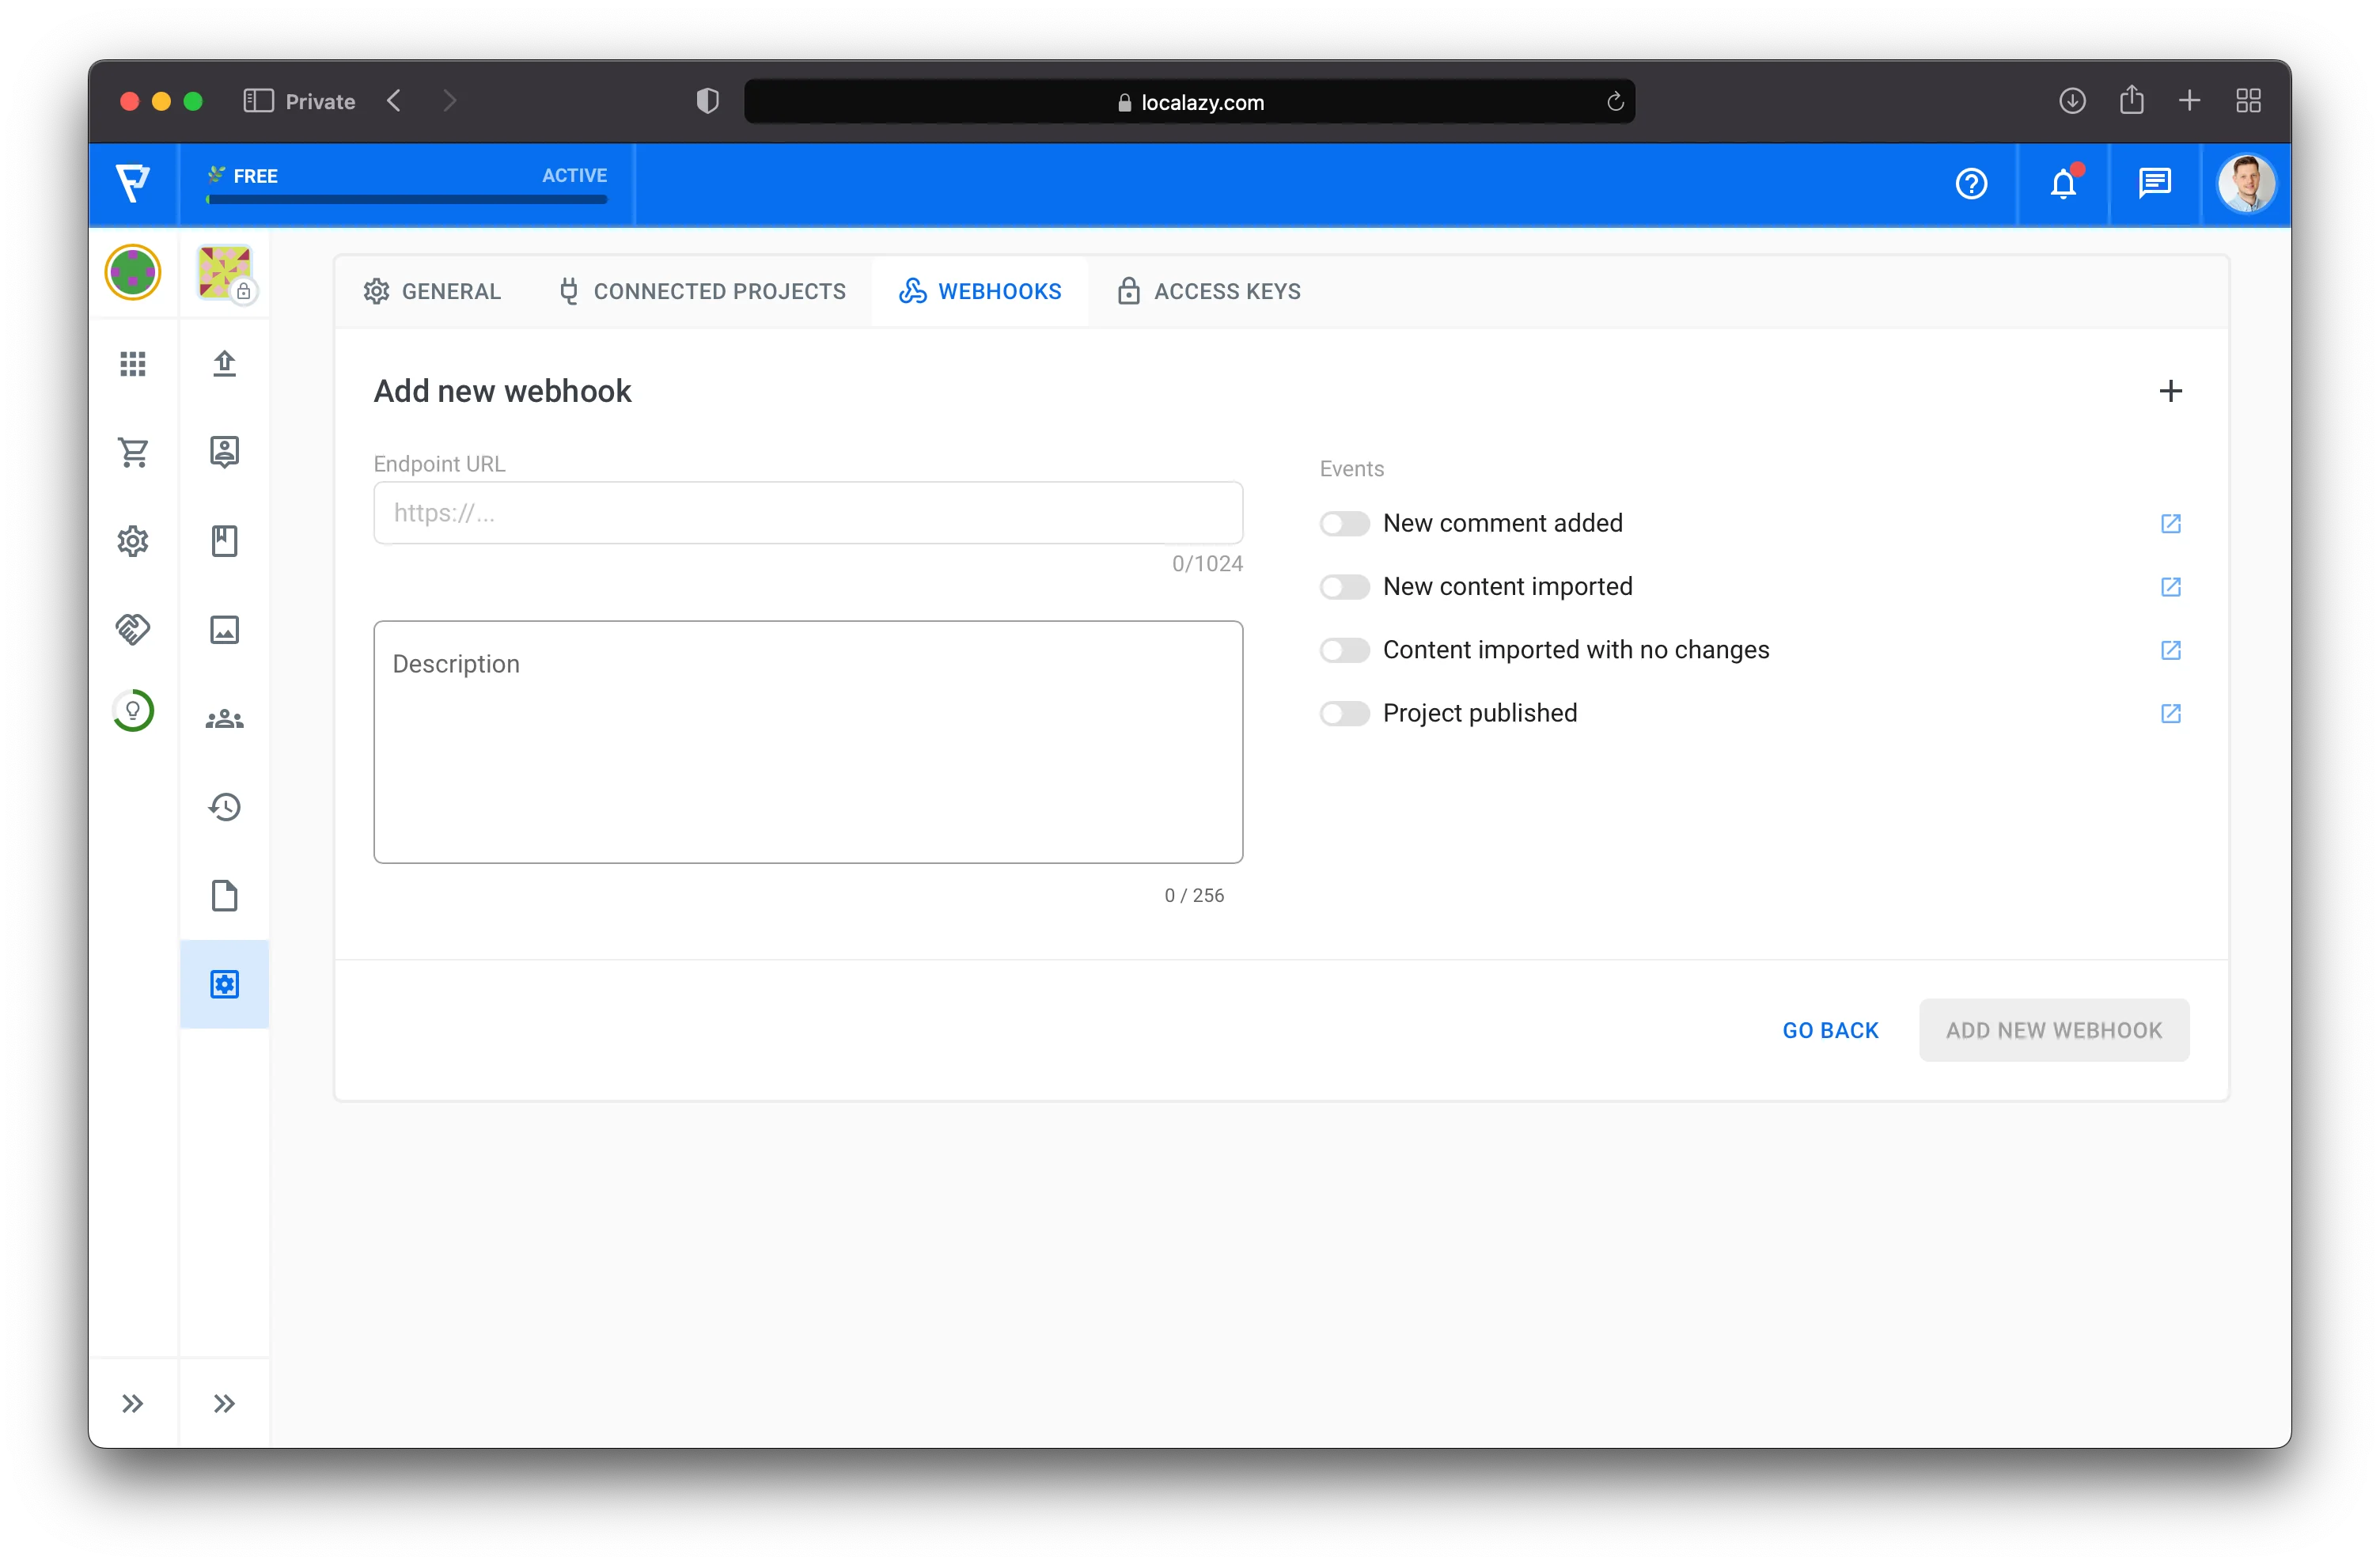Viewport: 2380px width, 1565px height.
Task: Enable the Content imported with no changes toggle
Action: [1344, 650]
